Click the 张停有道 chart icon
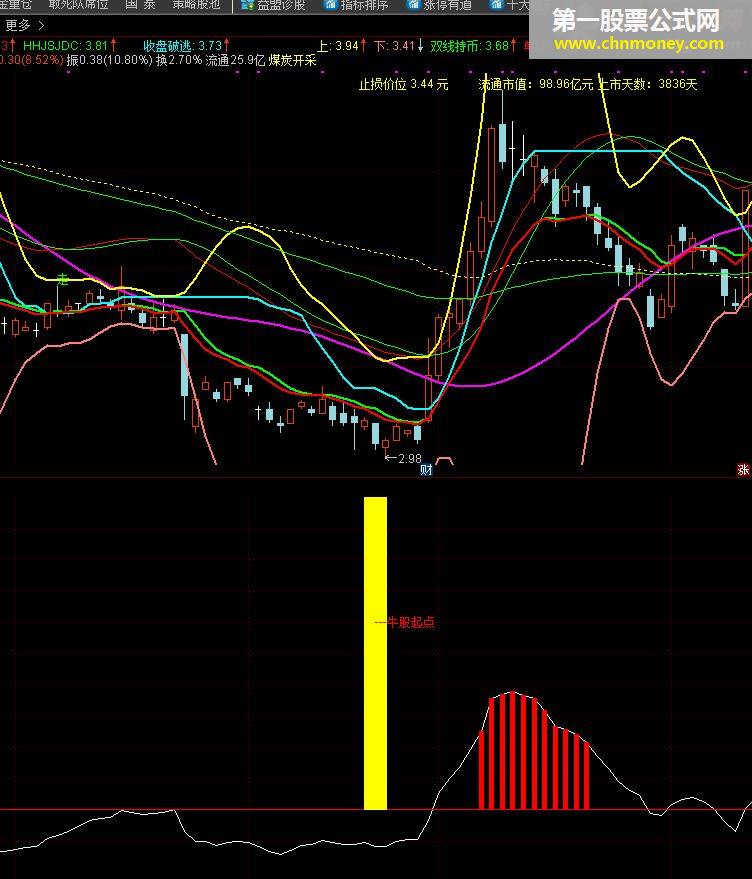 (x=413, y=5)
